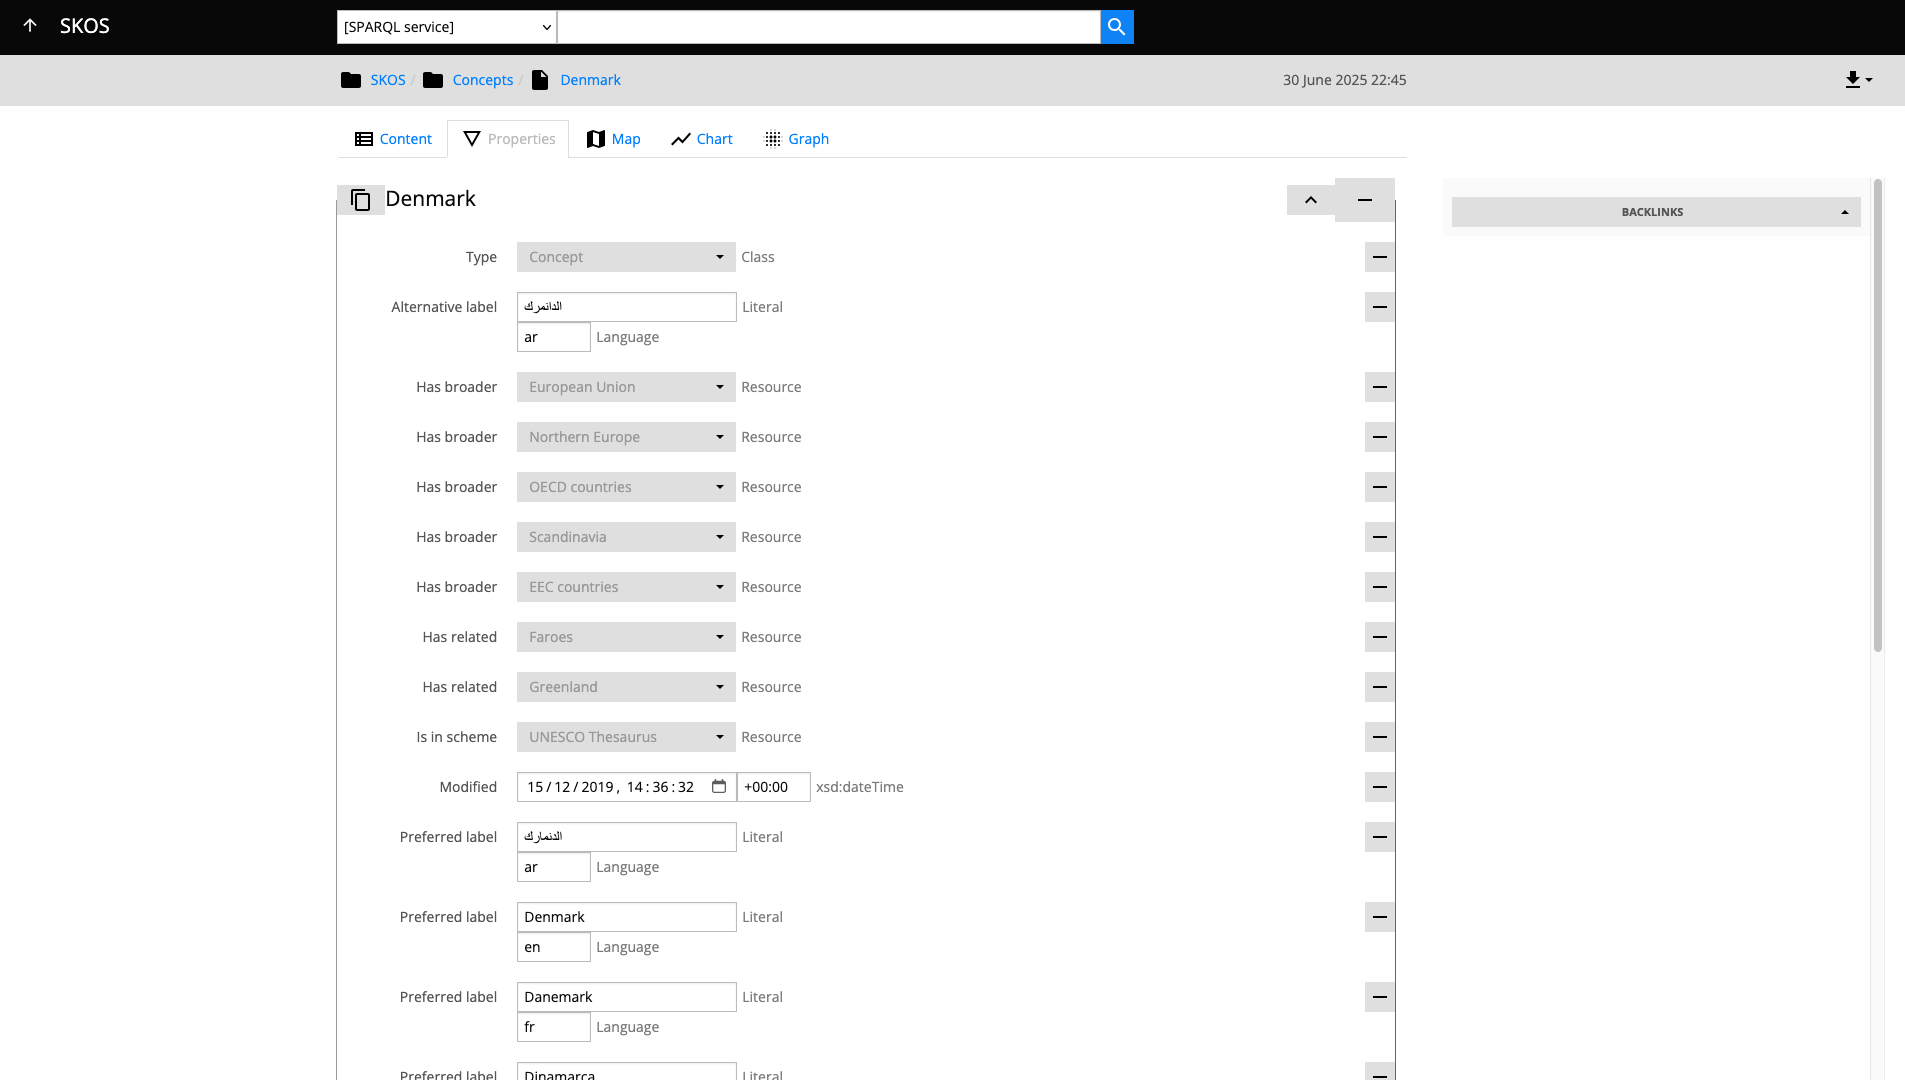Remove the EEC countries broader row
Viewport: 1905px width, 1080px height.
point(1380,587)
